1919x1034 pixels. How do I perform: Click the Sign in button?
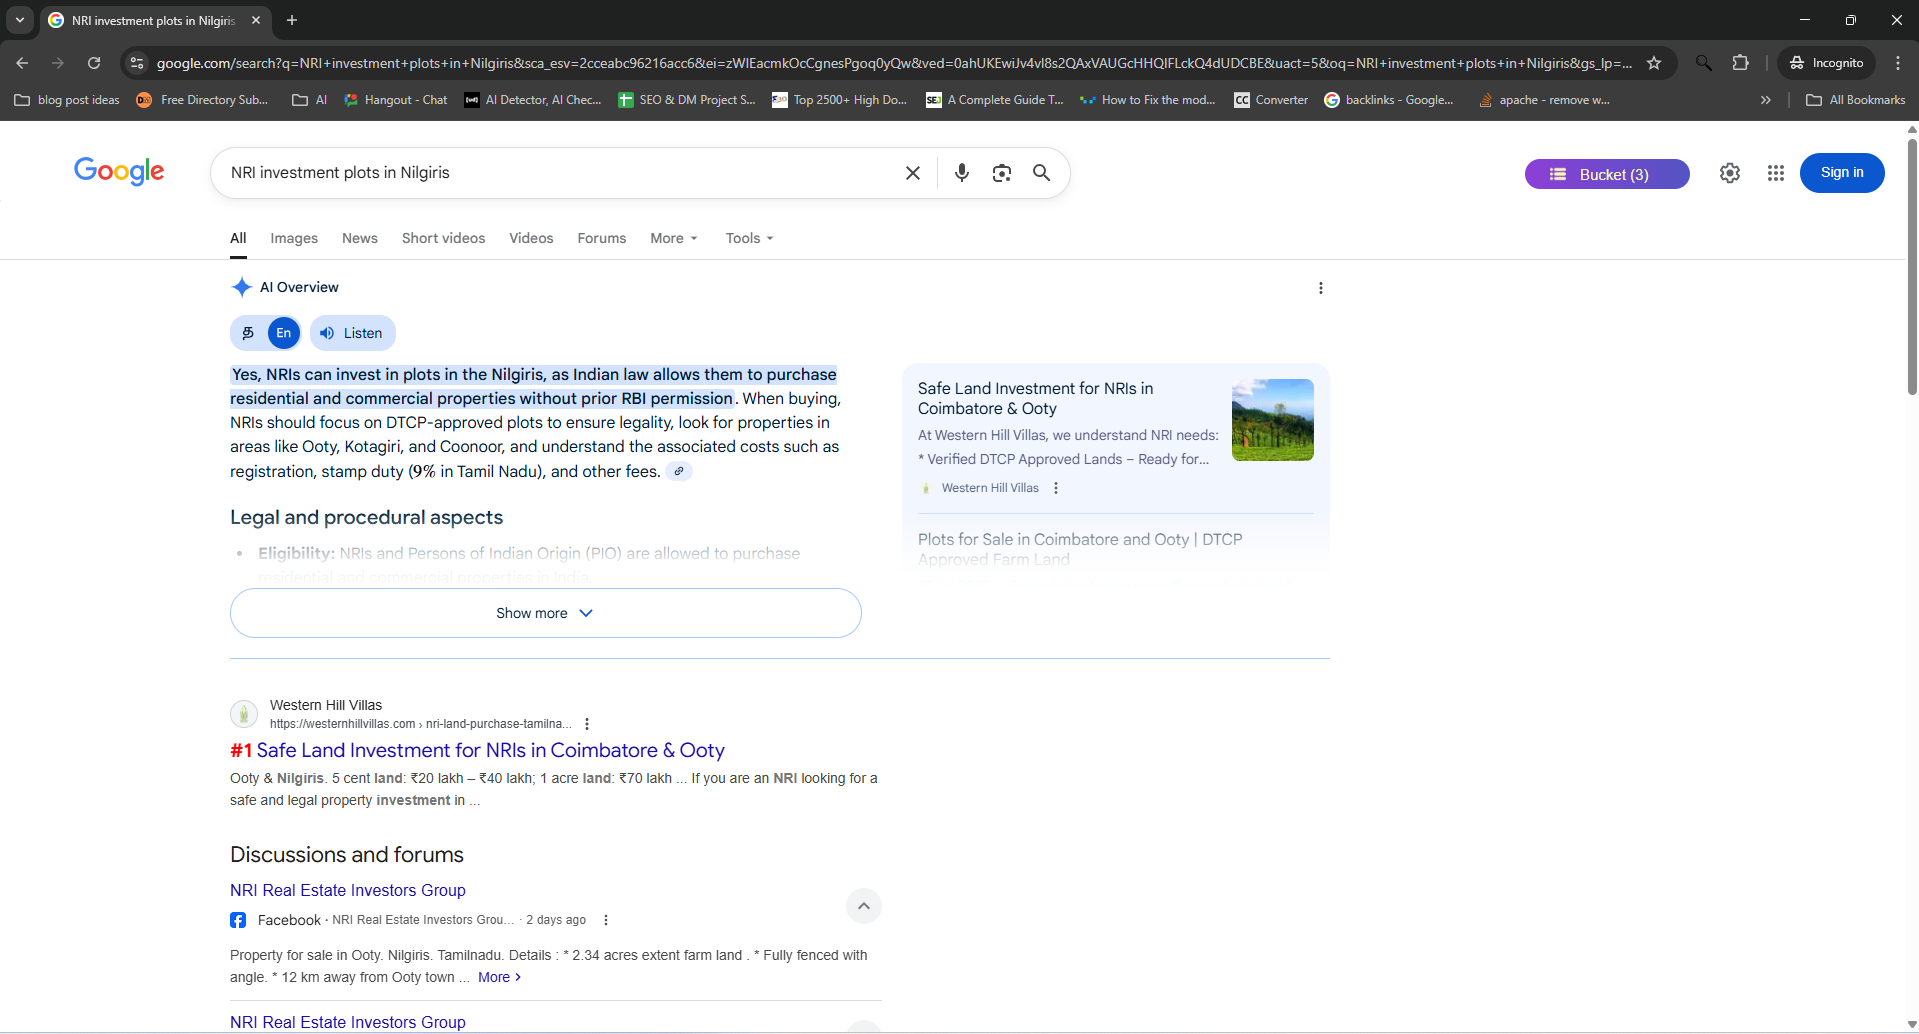pos(1841,173)
